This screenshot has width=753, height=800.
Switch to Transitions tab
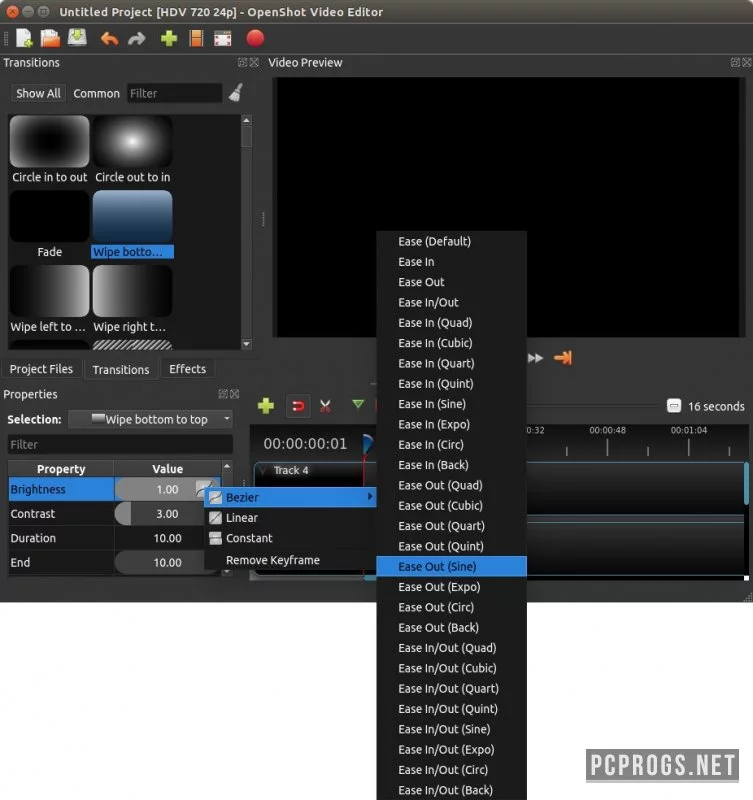click(121, 369)
